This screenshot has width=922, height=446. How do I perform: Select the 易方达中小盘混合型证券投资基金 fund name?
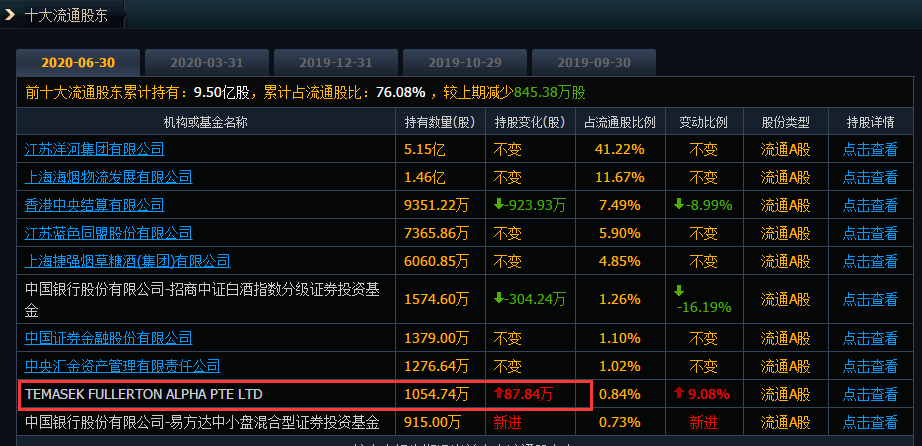coord(202,422)
